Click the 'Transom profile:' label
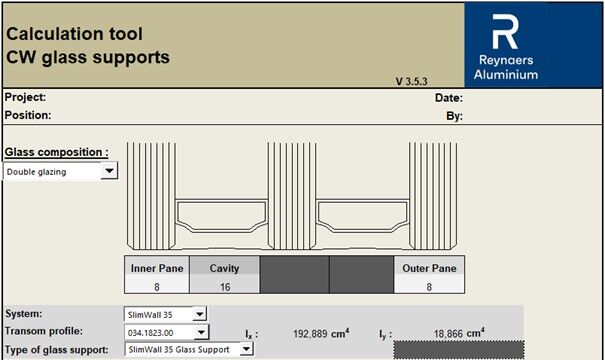The width and height of the screenshot is (605, 360). (44, 331)
